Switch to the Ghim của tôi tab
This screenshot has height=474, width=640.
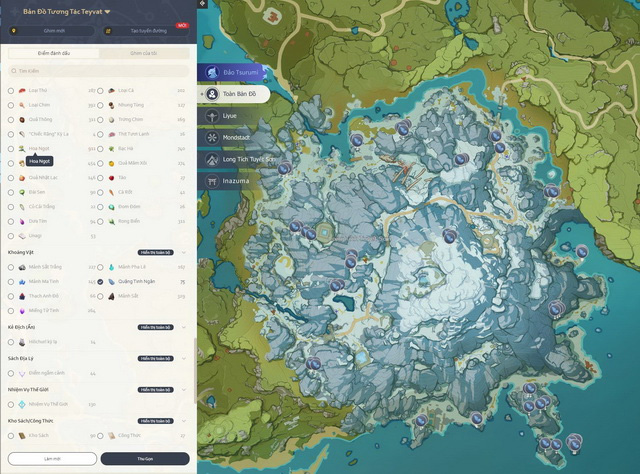pos(143,53)
